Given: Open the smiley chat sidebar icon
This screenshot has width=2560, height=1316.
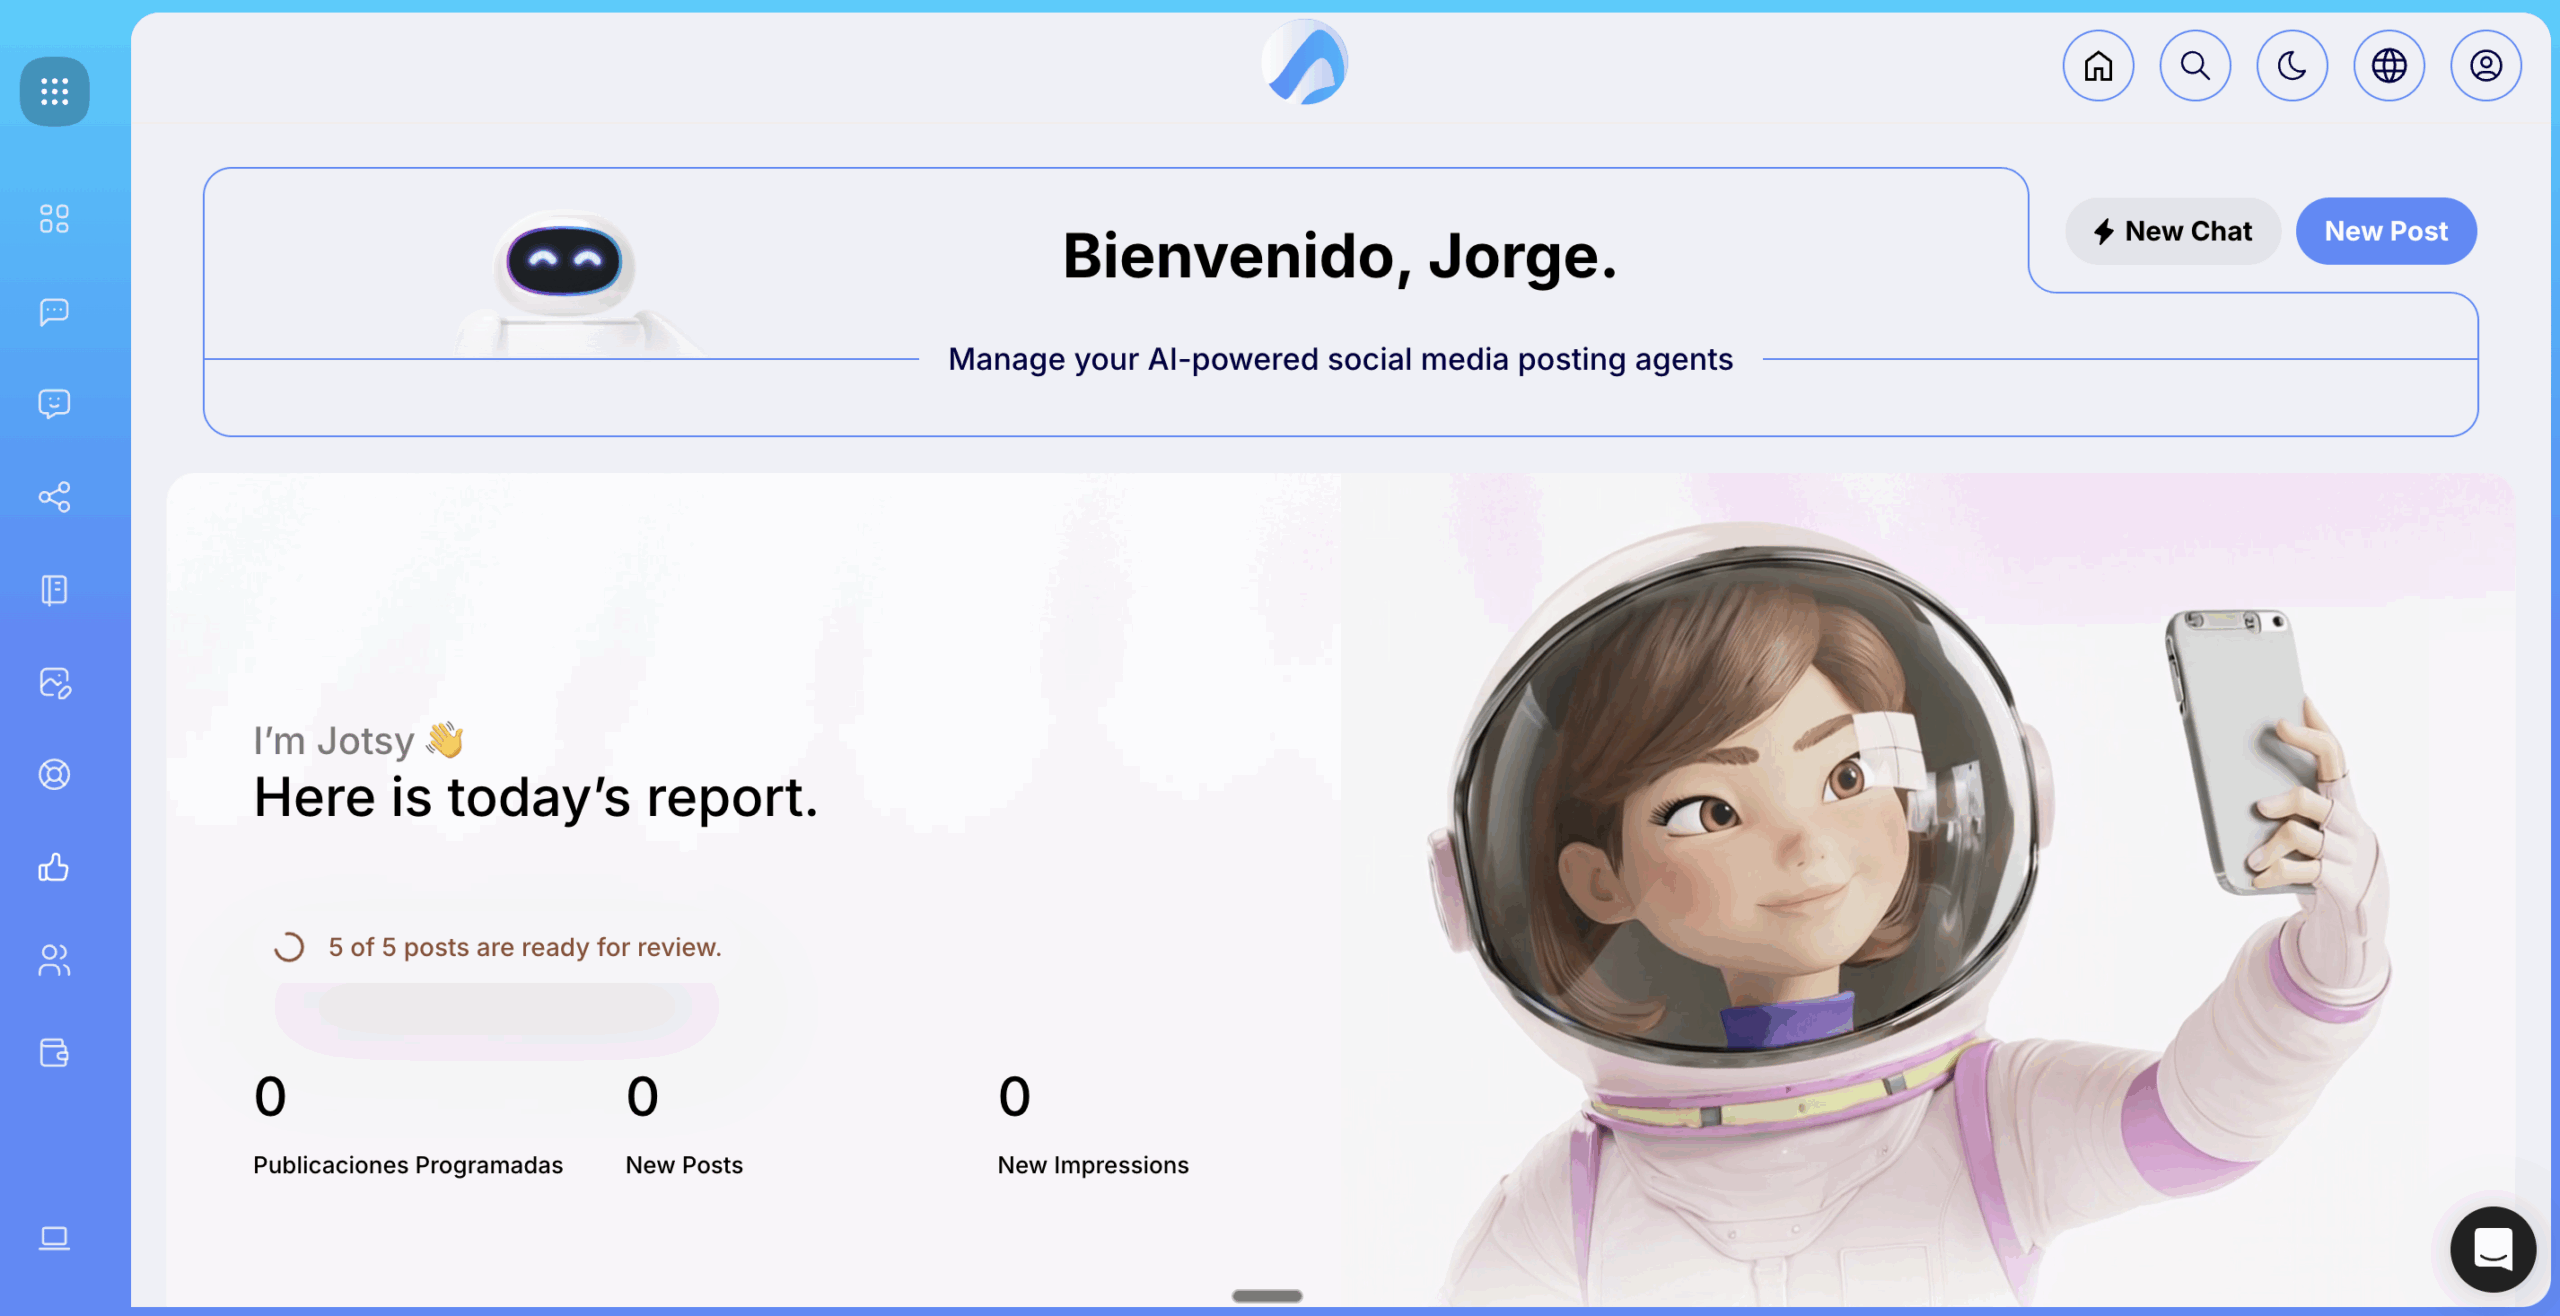Looking at the screenshot, I should coord(54,404).
